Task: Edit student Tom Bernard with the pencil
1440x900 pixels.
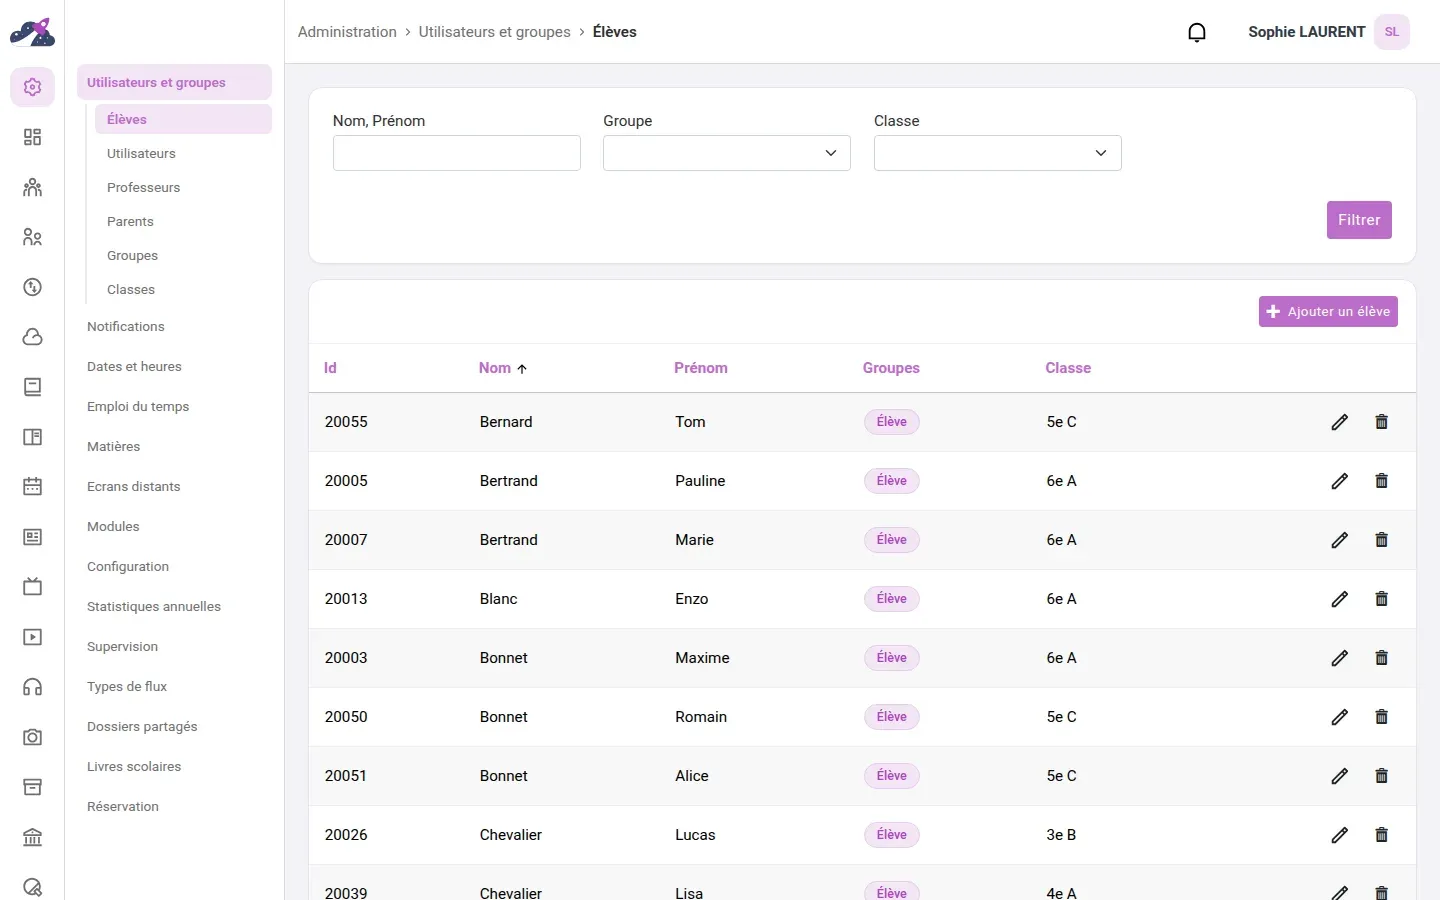Action: [1340, 422]
